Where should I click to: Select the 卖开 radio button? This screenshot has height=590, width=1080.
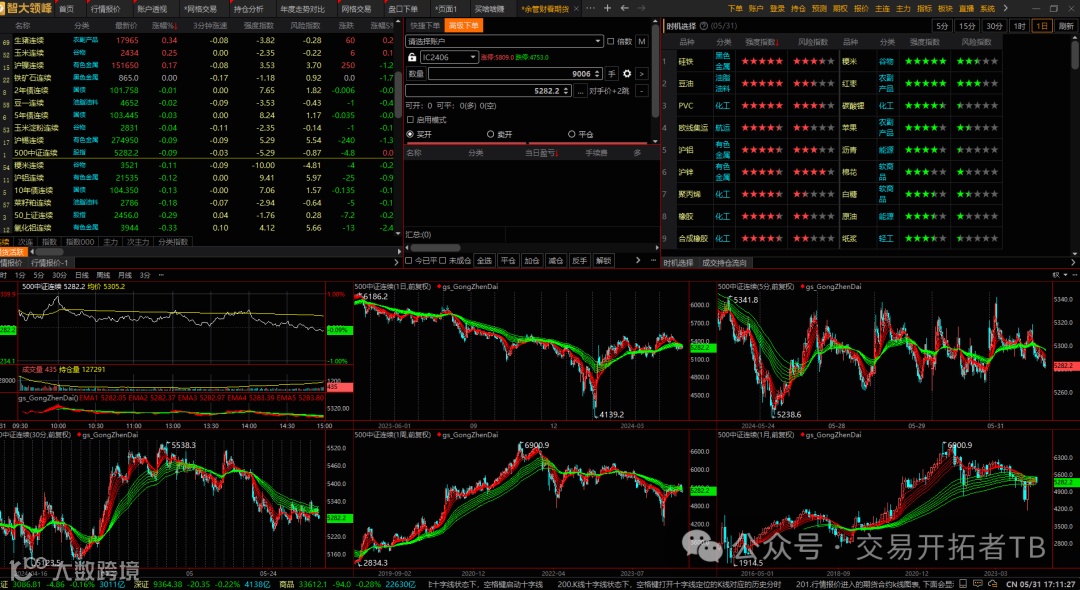[490, 134]
